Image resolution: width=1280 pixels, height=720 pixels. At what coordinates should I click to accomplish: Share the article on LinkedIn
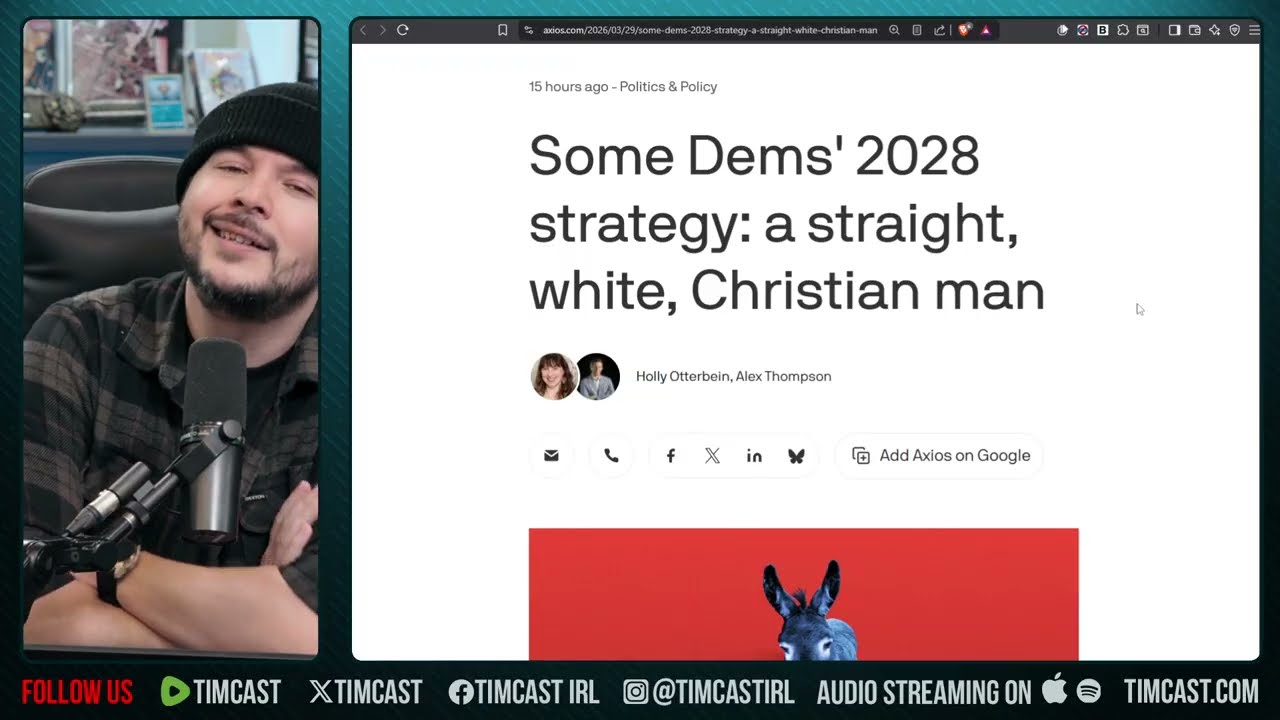[x=754, y=456]
